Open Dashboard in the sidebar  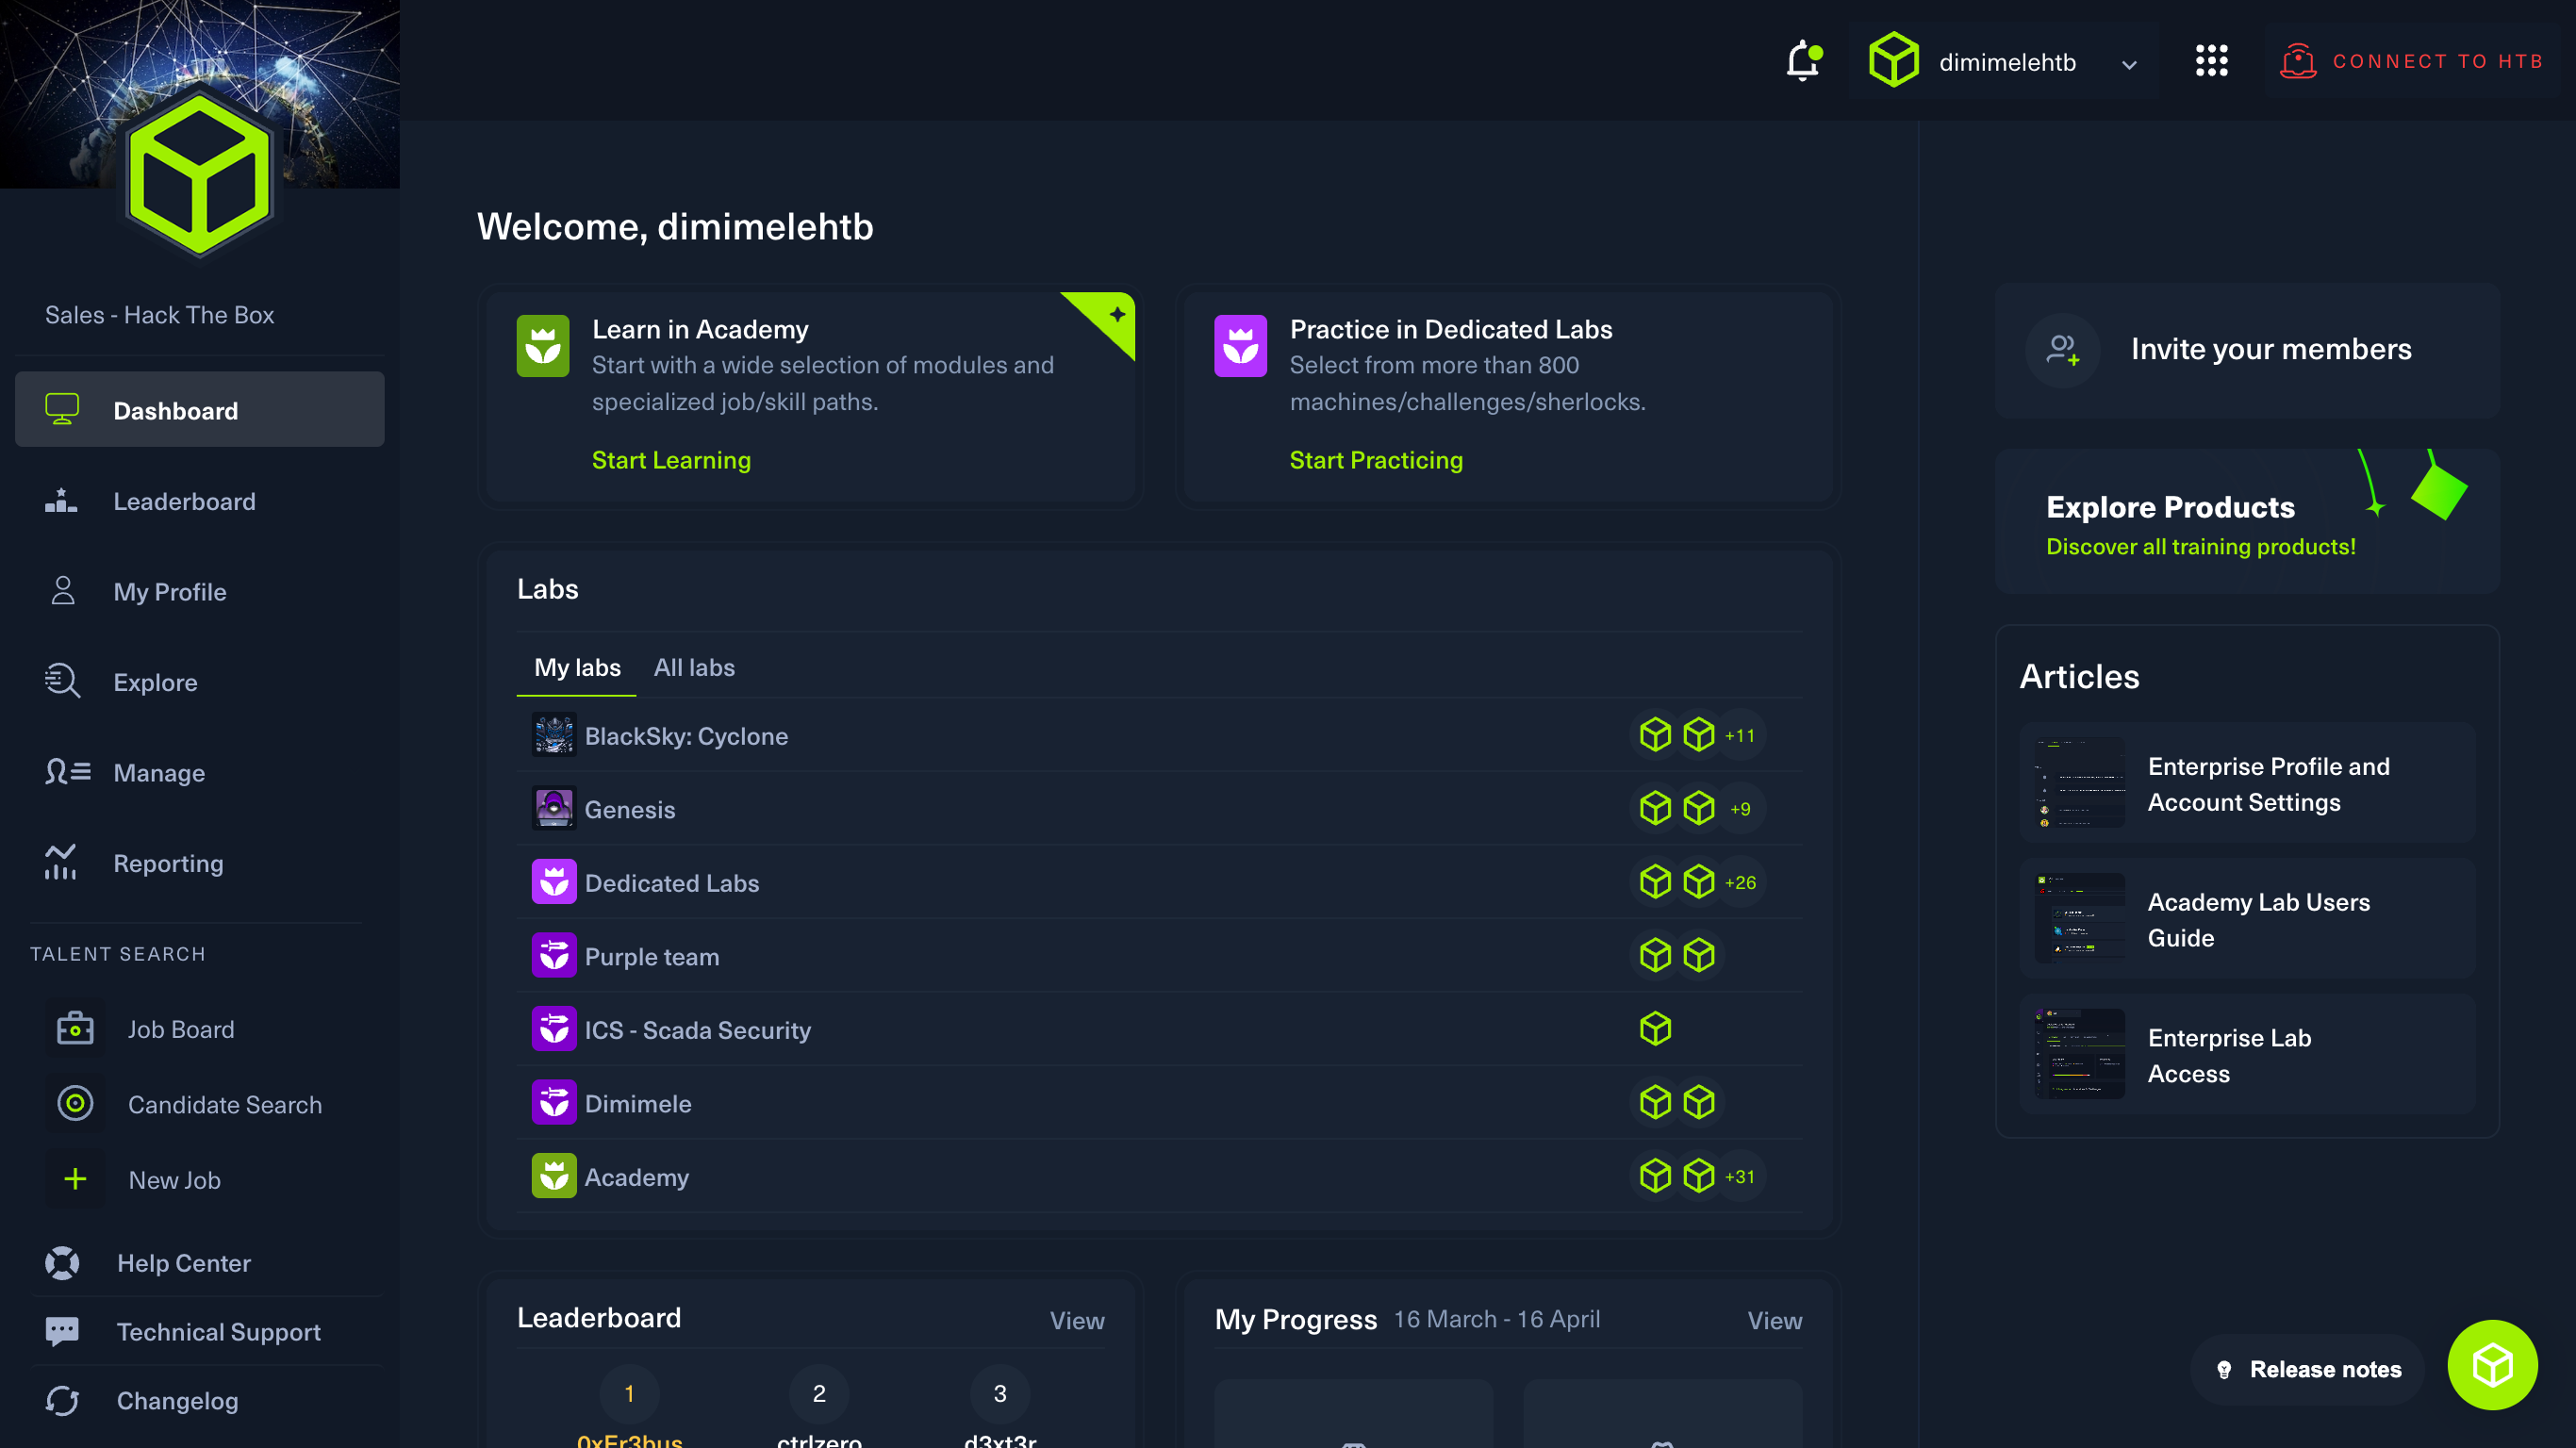click(200, 410)
